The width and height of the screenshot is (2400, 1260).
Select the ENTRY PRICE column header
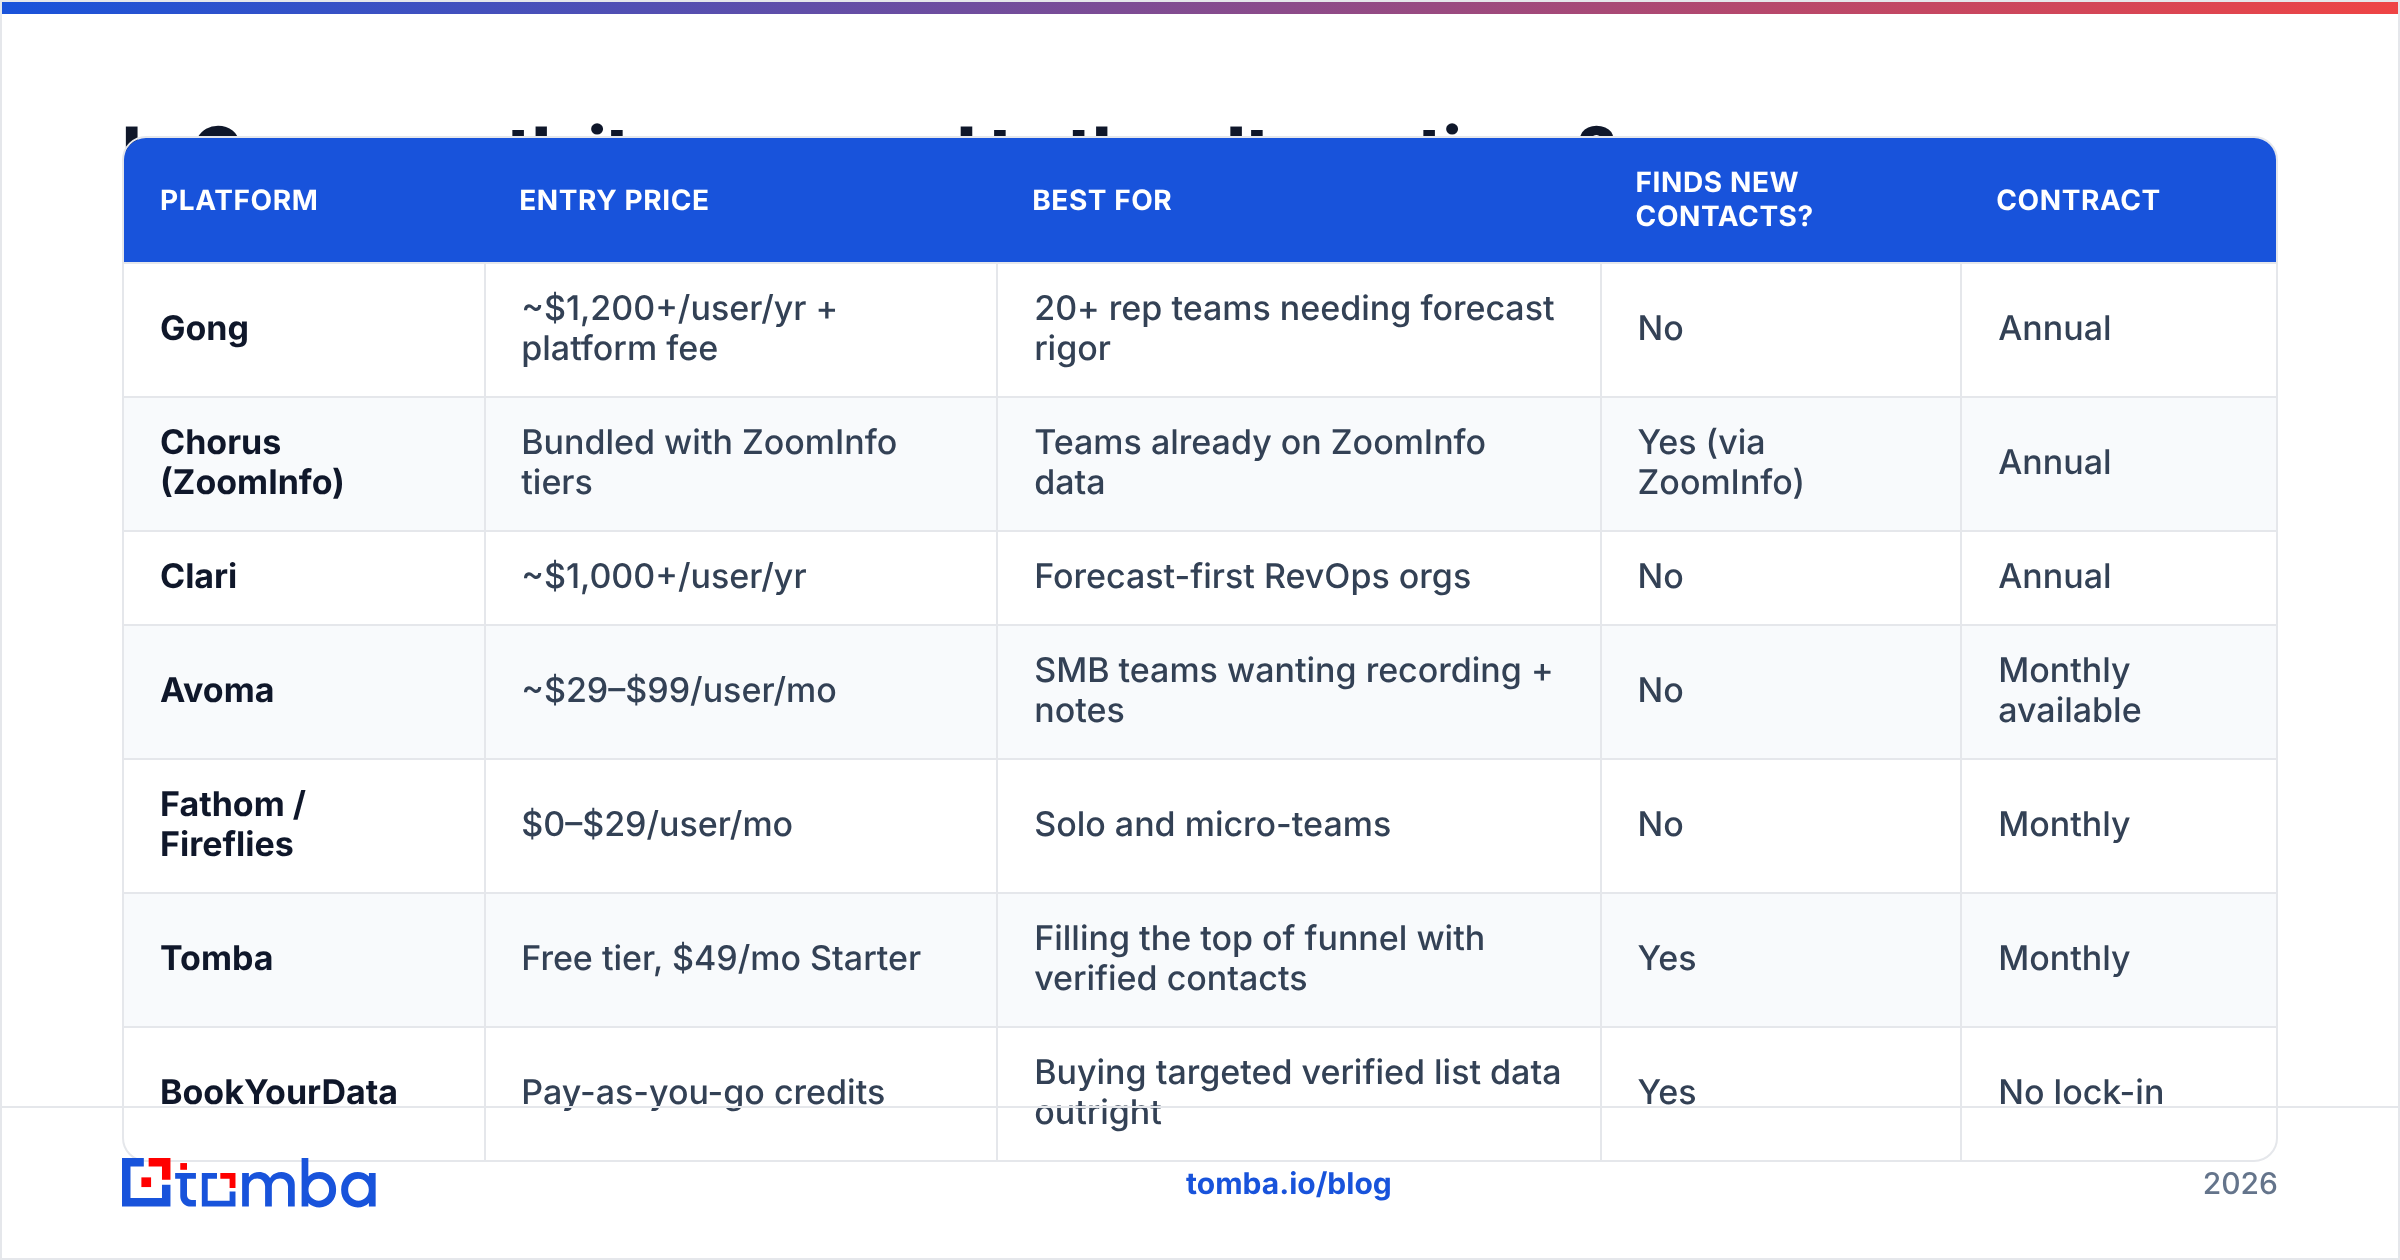[x=614, y=200]
